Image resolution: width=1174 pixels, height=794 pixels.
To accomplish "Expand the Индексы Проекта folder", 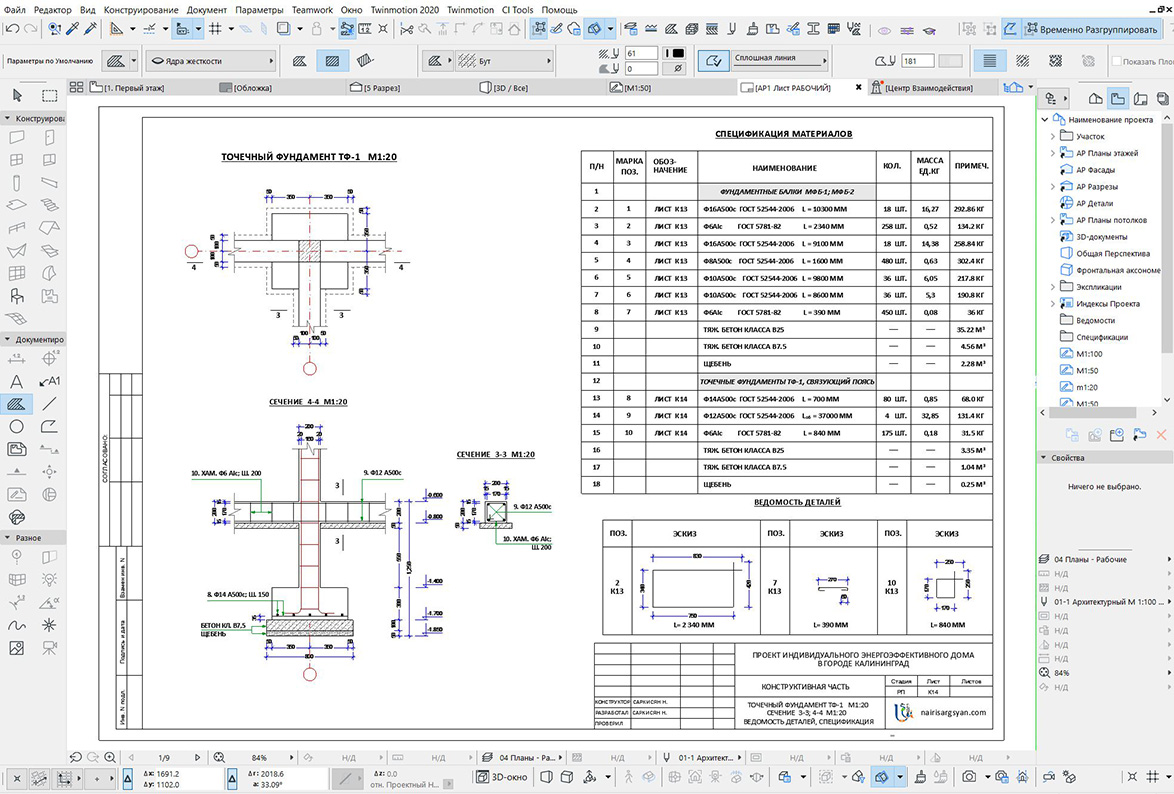I will pos(1053,303).
